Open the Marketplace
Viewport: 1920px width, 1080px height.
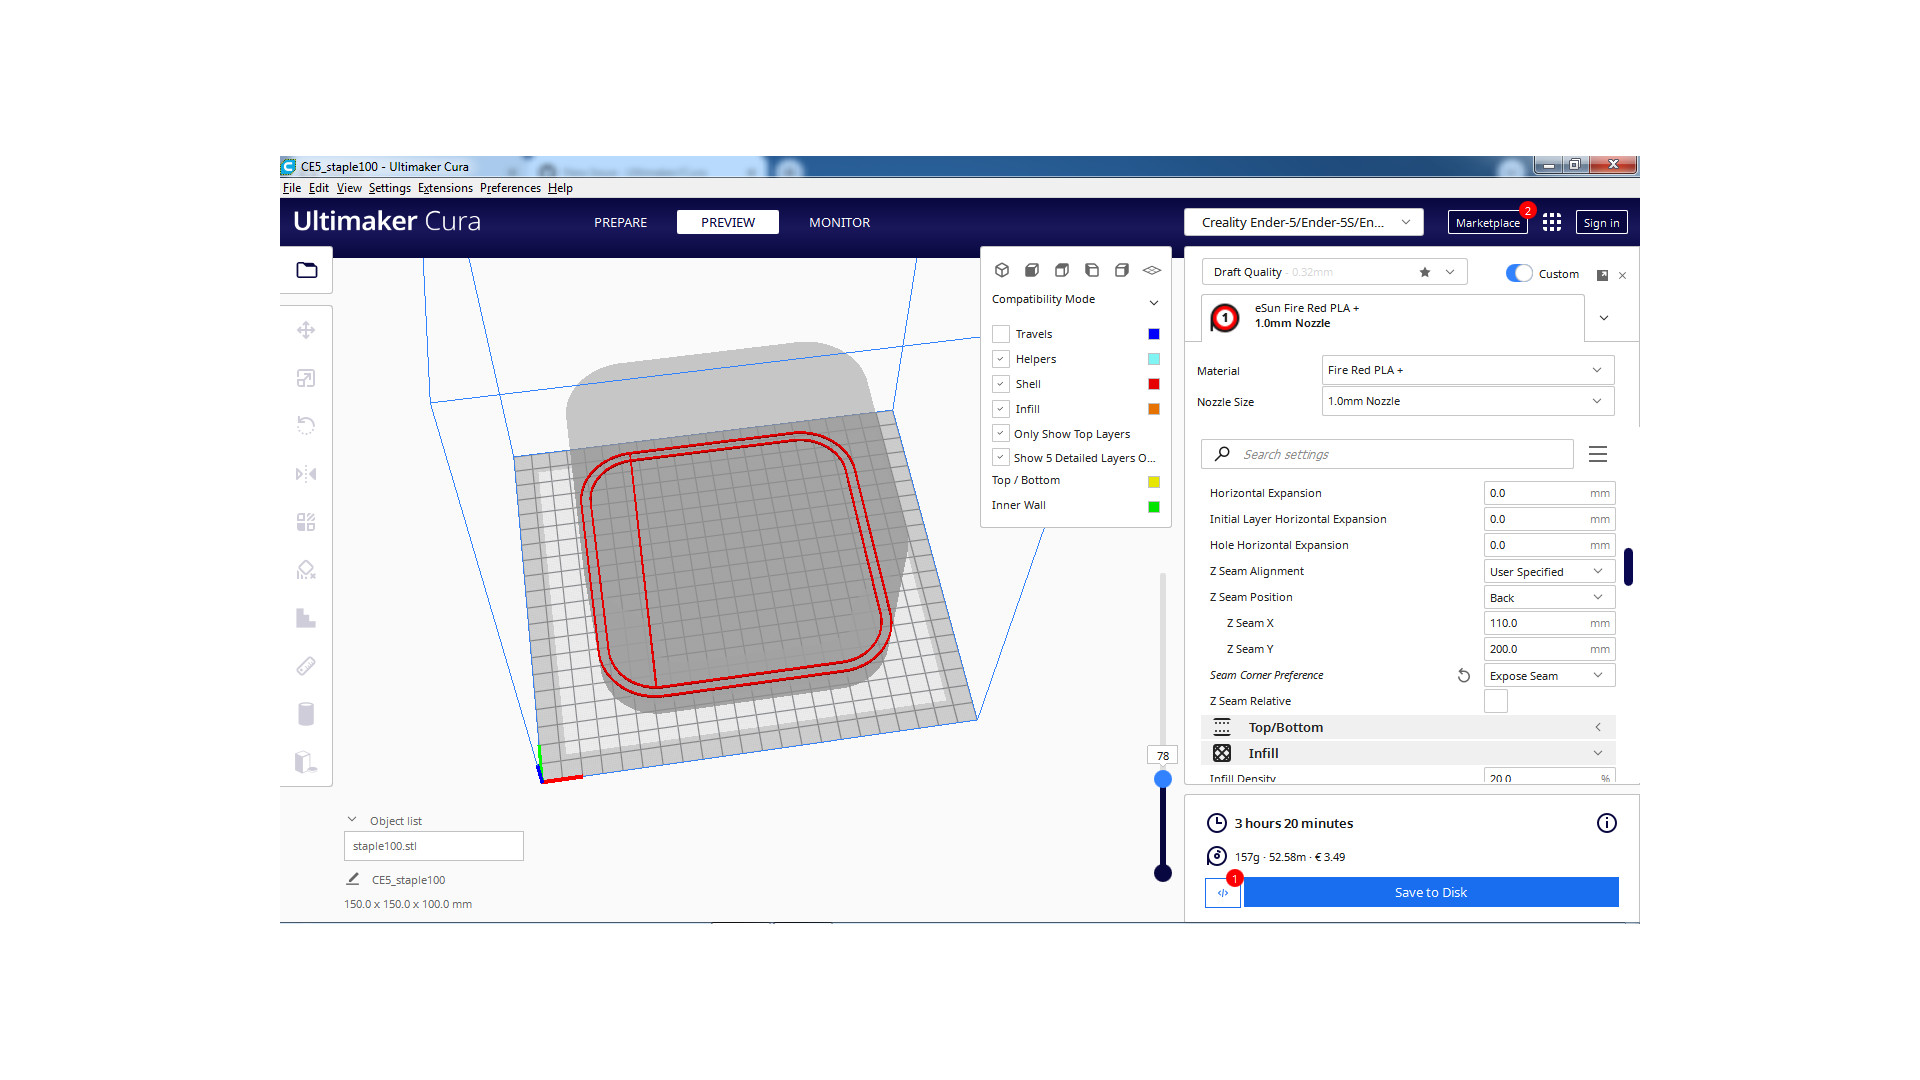1487,222
